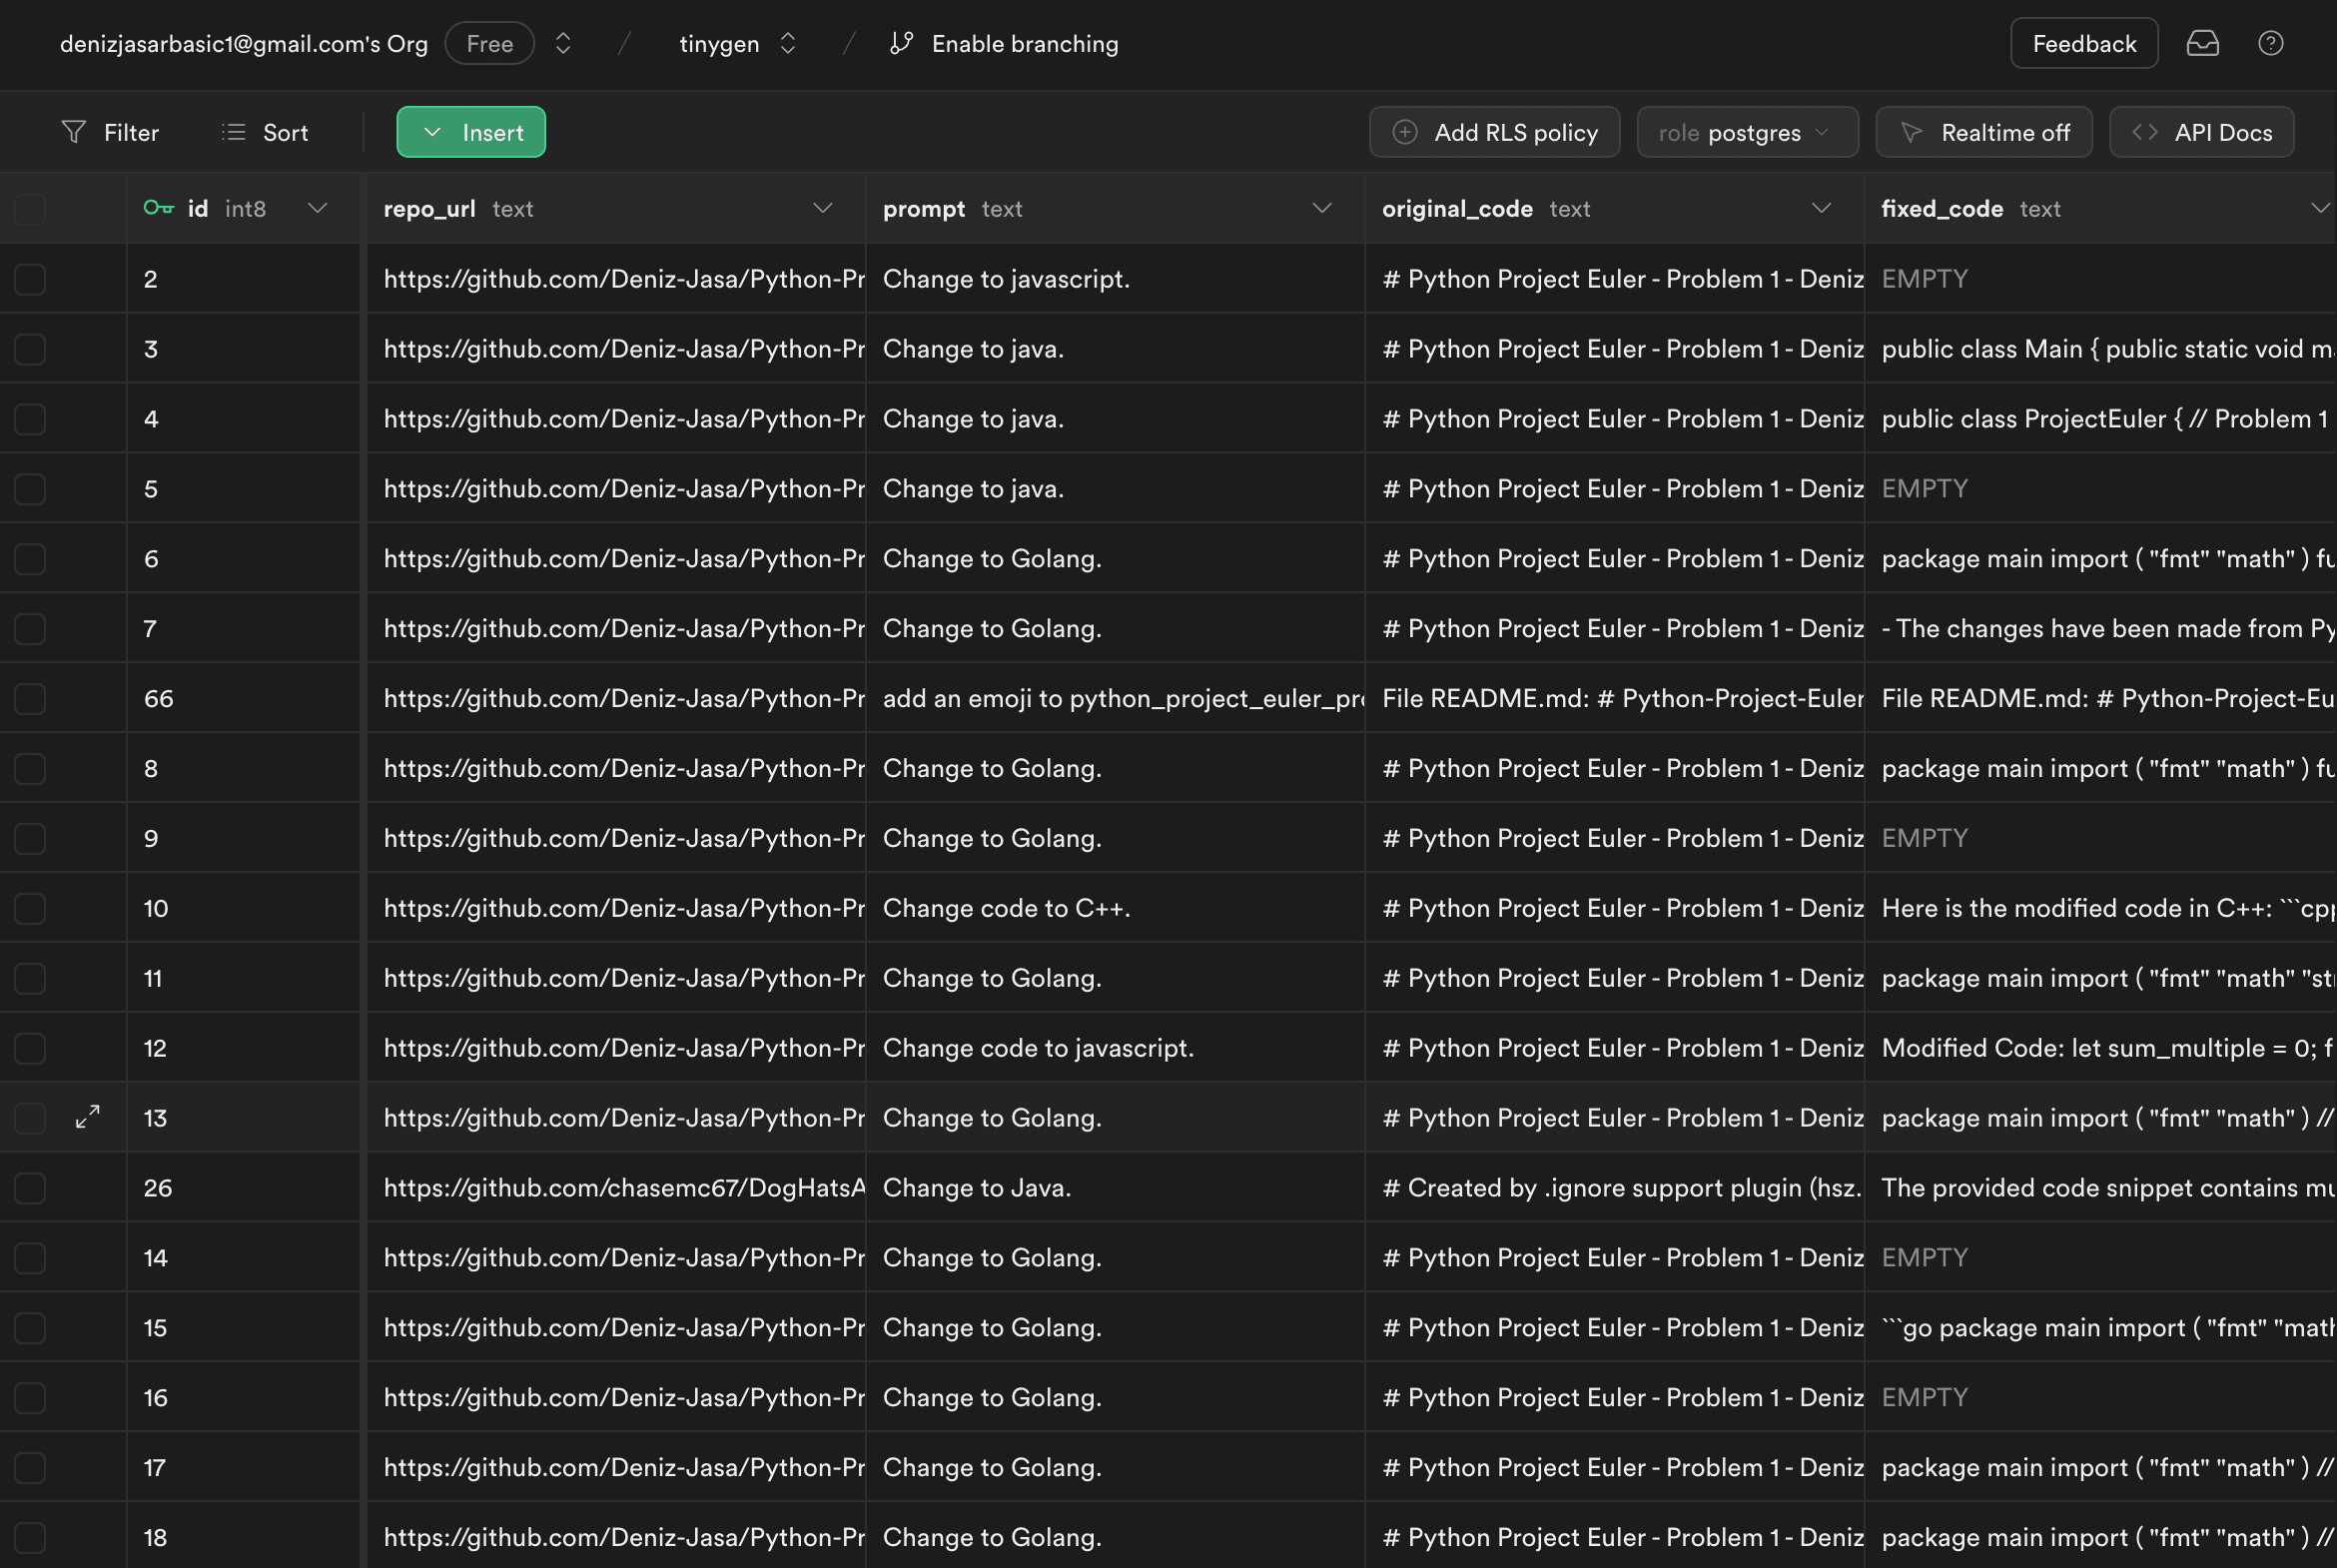2337x1568 pixels.
Task: Click 'Here is the modified code in C++' cell
Action: pyautogui.click(x=2100, y=908)
